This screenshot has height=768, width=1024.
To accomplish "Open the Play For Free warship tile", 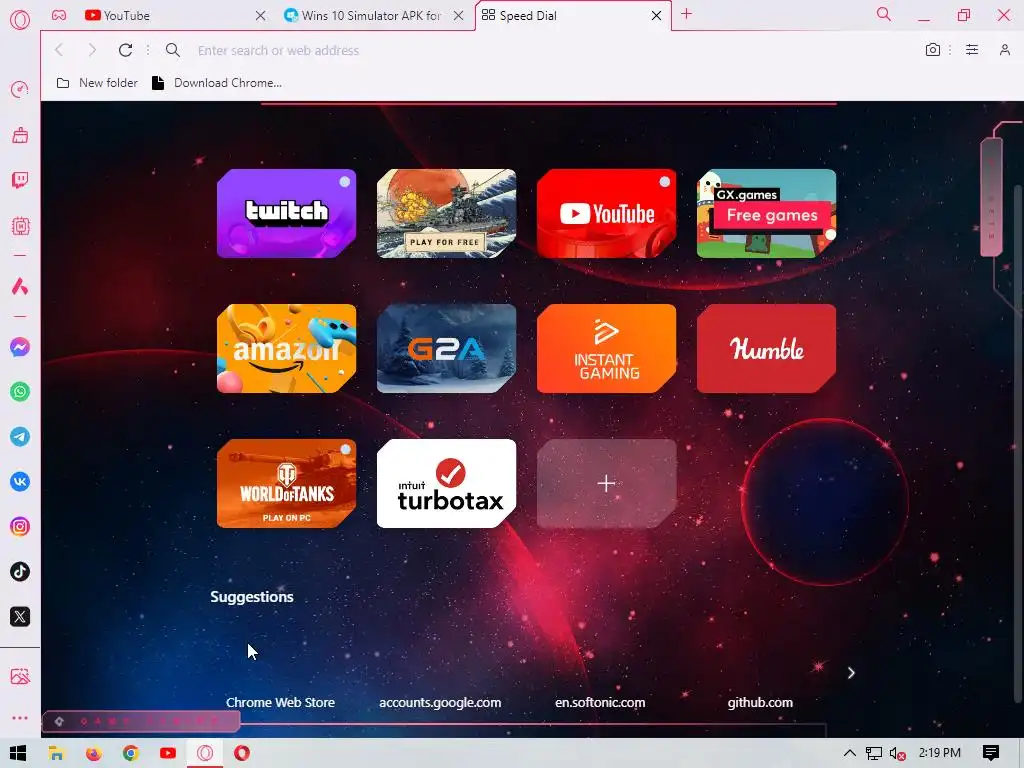I will pos(447,214).
